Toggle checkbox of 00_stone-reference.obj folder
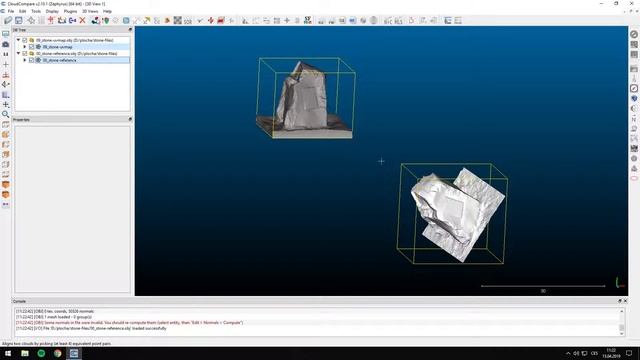The image size is (640, 360). (x=24, y=53)
